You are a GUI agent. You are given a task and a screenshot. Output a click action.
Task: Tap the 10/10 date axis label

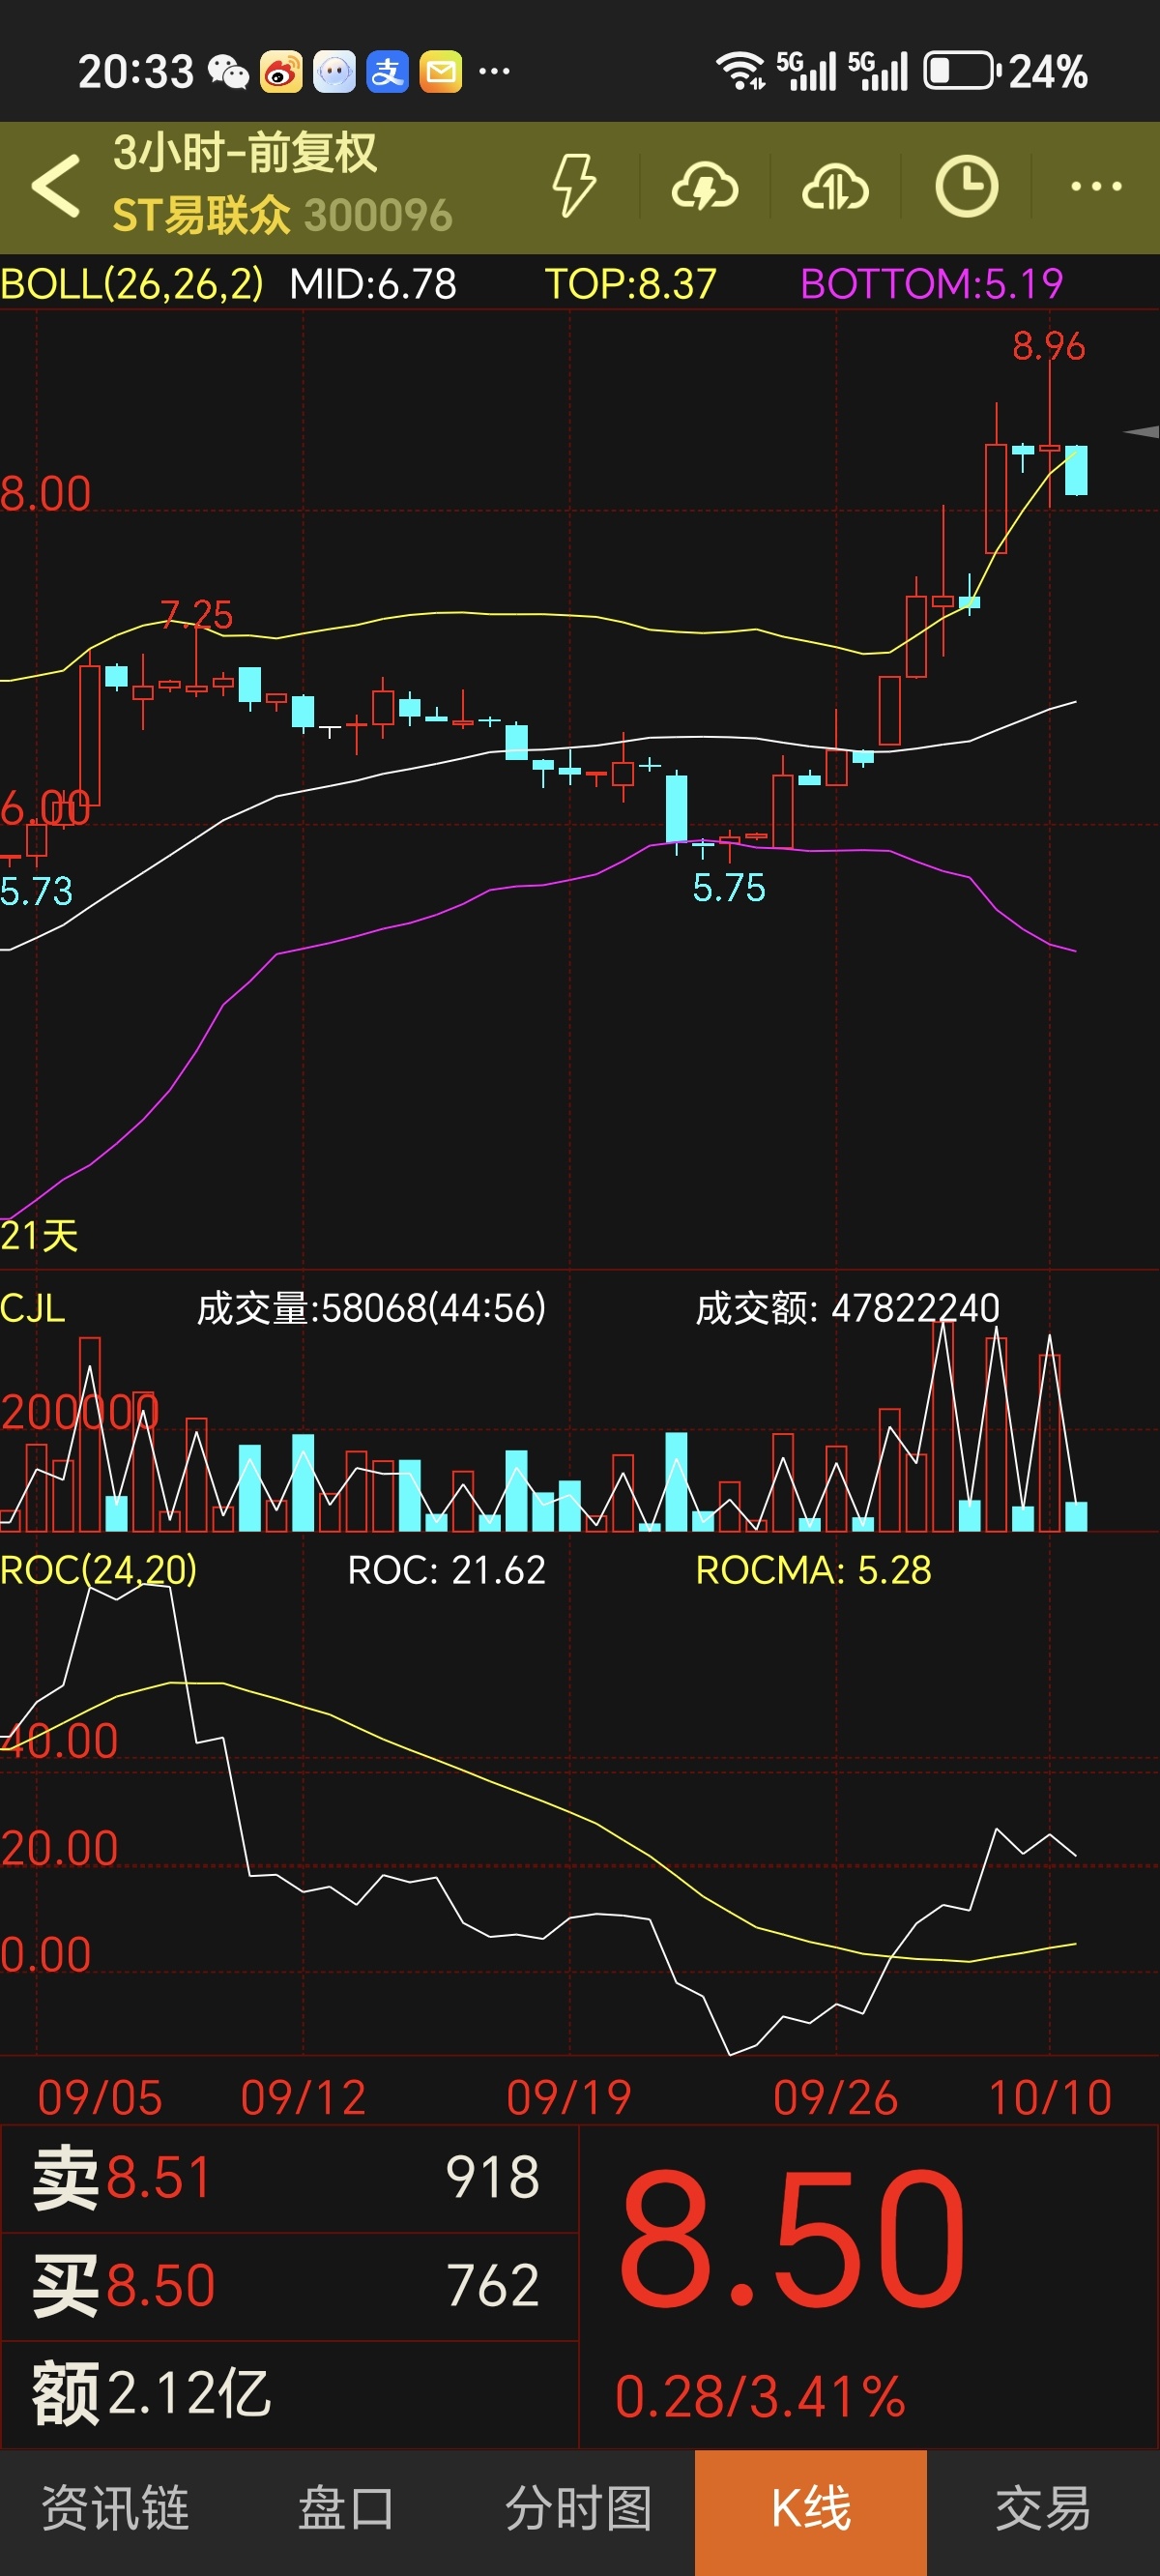(1050, 2097)
